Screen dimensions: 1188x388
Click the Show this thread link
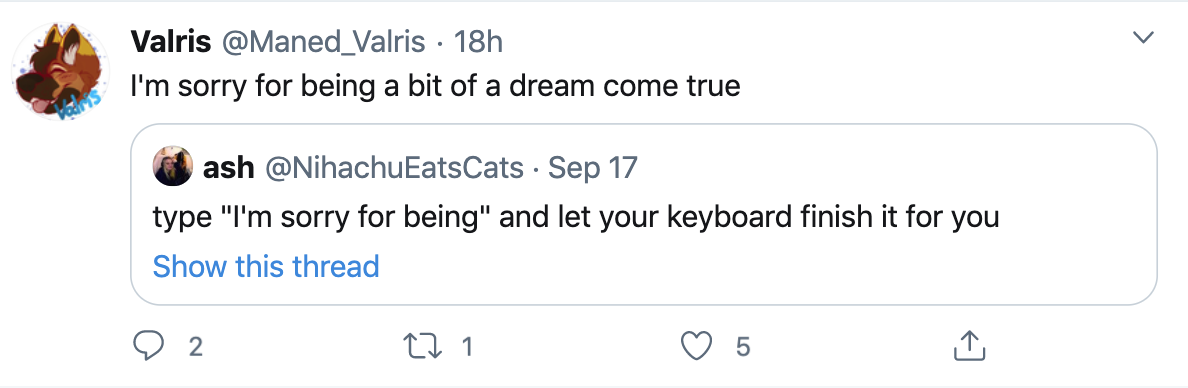[x=266, y=267]
